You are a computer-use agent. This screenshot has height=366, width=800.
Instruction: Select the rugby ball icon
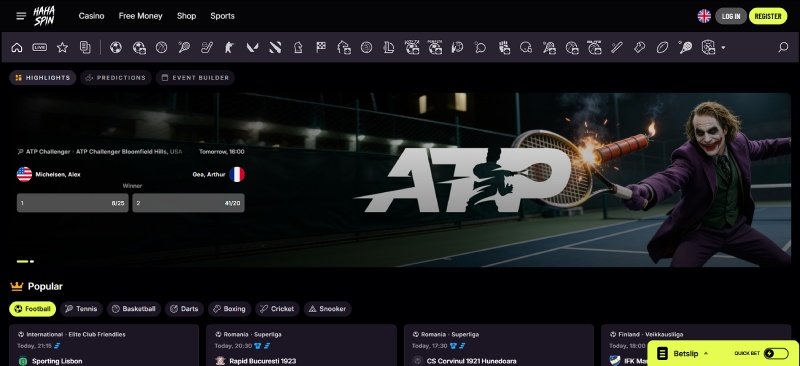click(662, 47)
